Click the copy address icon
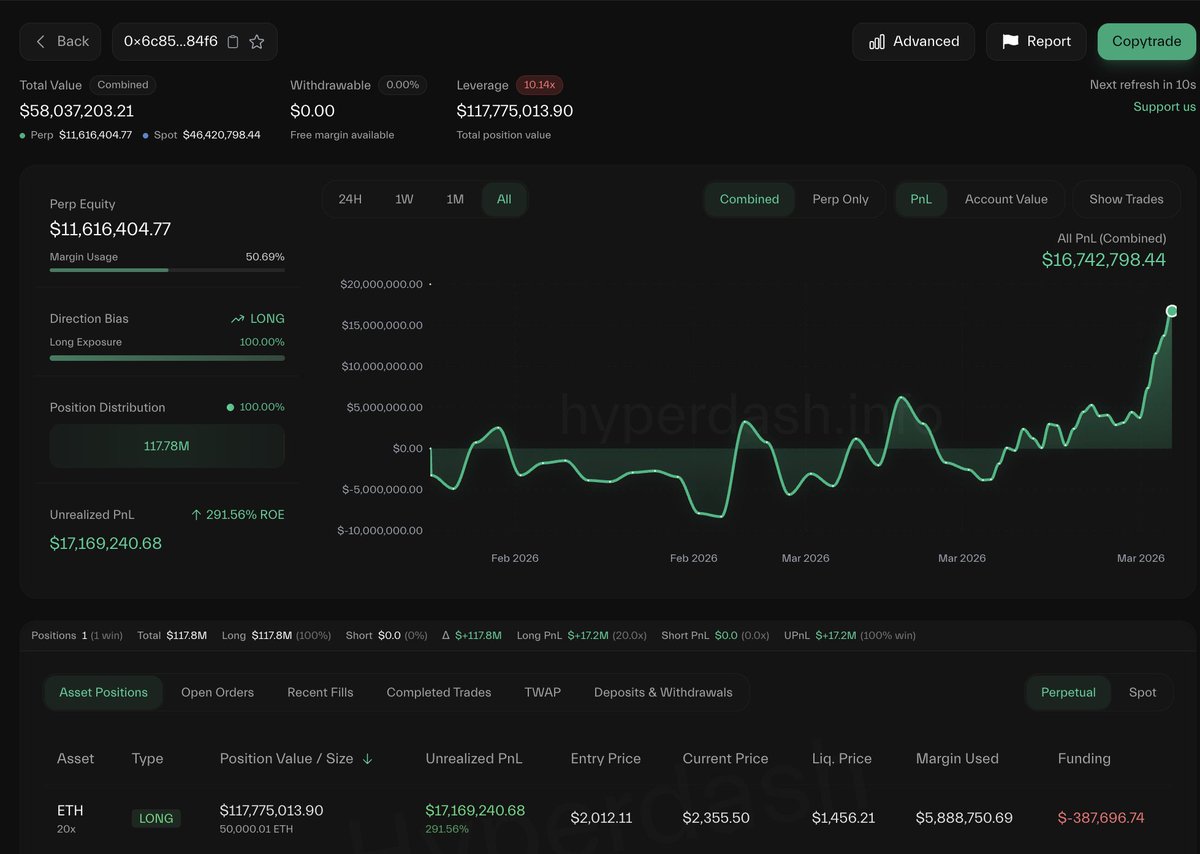Image resolution: width=1200 pixels, height=854 pixels. point(235,41)
